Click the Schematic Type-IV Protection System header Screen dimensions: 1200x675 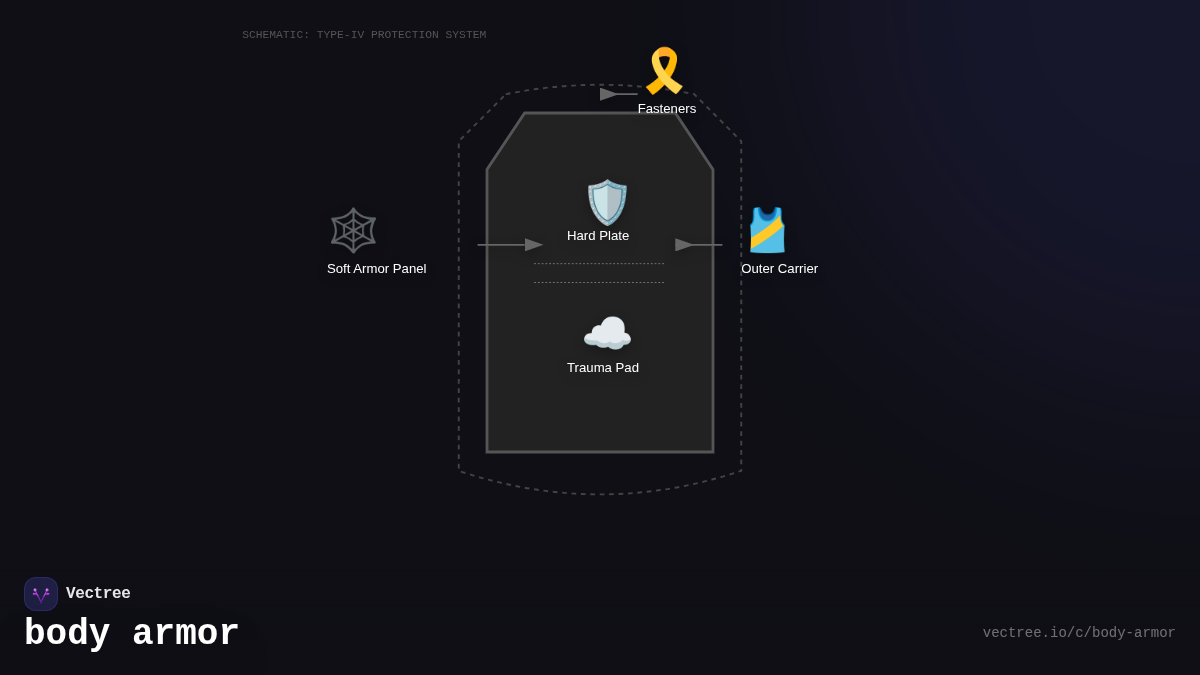coord(364,35)
